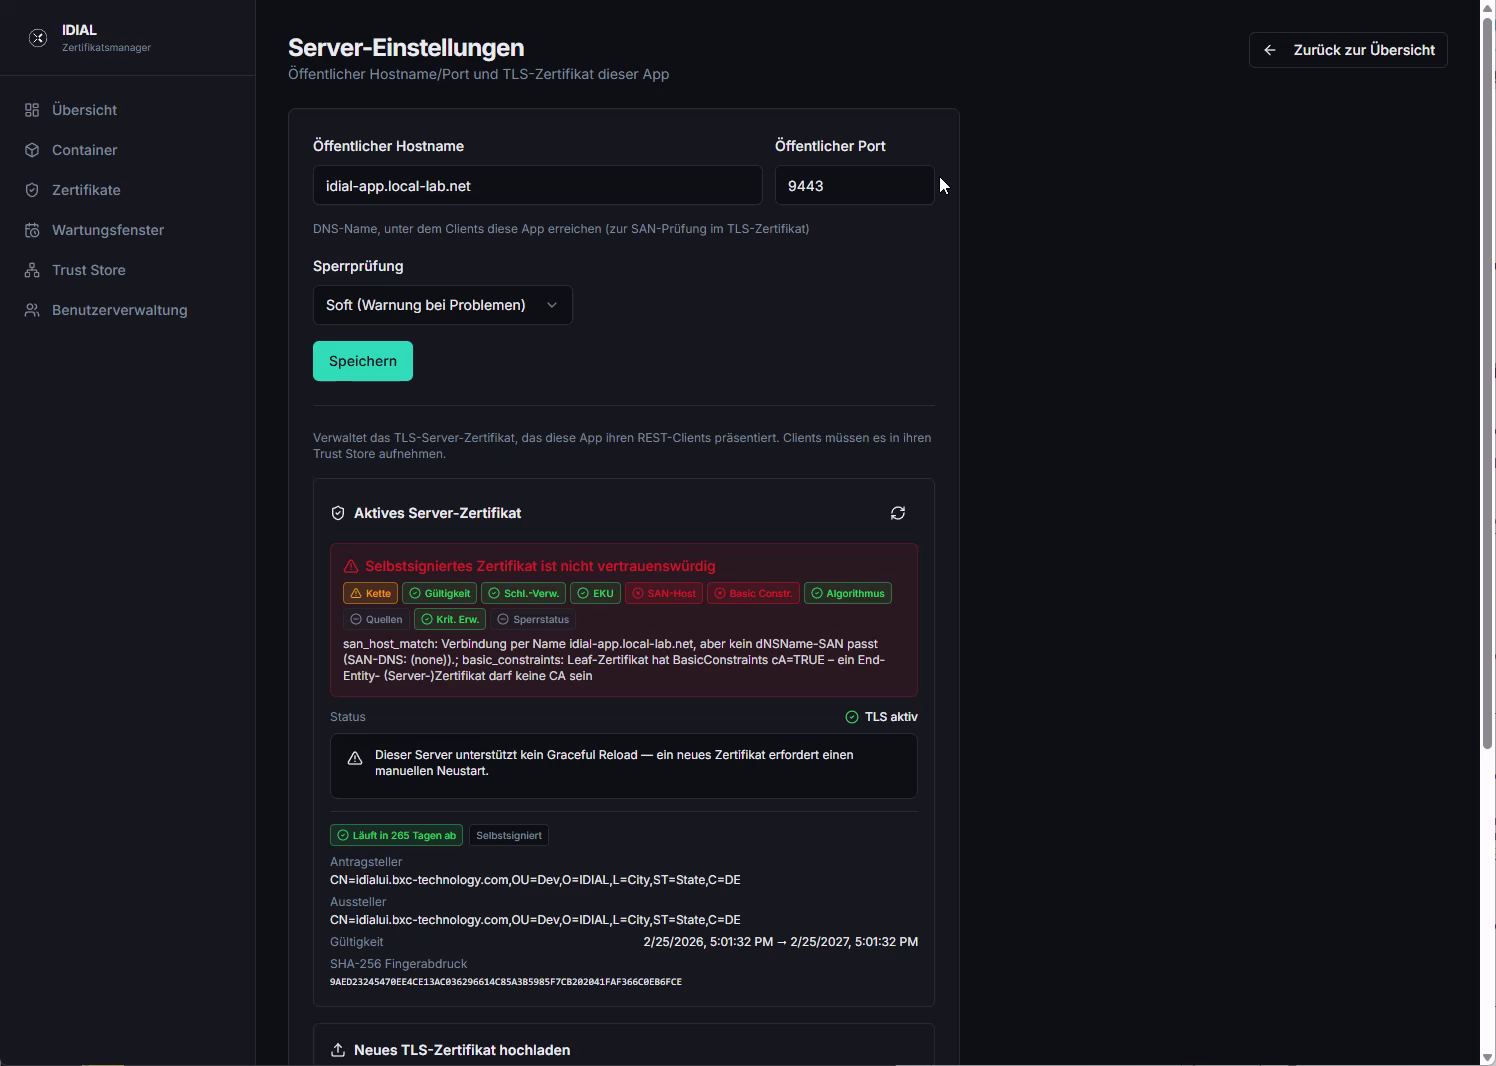
Task: Open the Sperrprüfung dropdown
Action: (x=443, y=305)
